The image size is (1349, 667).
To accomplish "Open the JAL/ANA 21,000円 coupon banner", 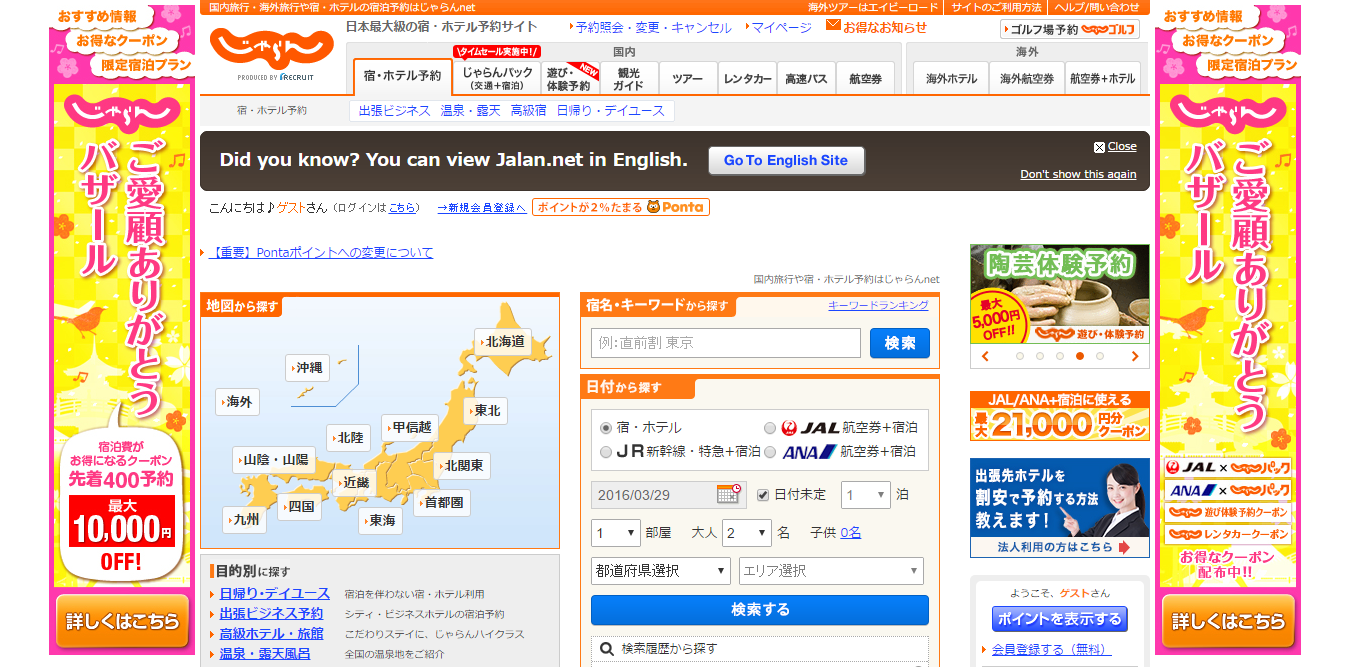I will [x=1060, y=416].
